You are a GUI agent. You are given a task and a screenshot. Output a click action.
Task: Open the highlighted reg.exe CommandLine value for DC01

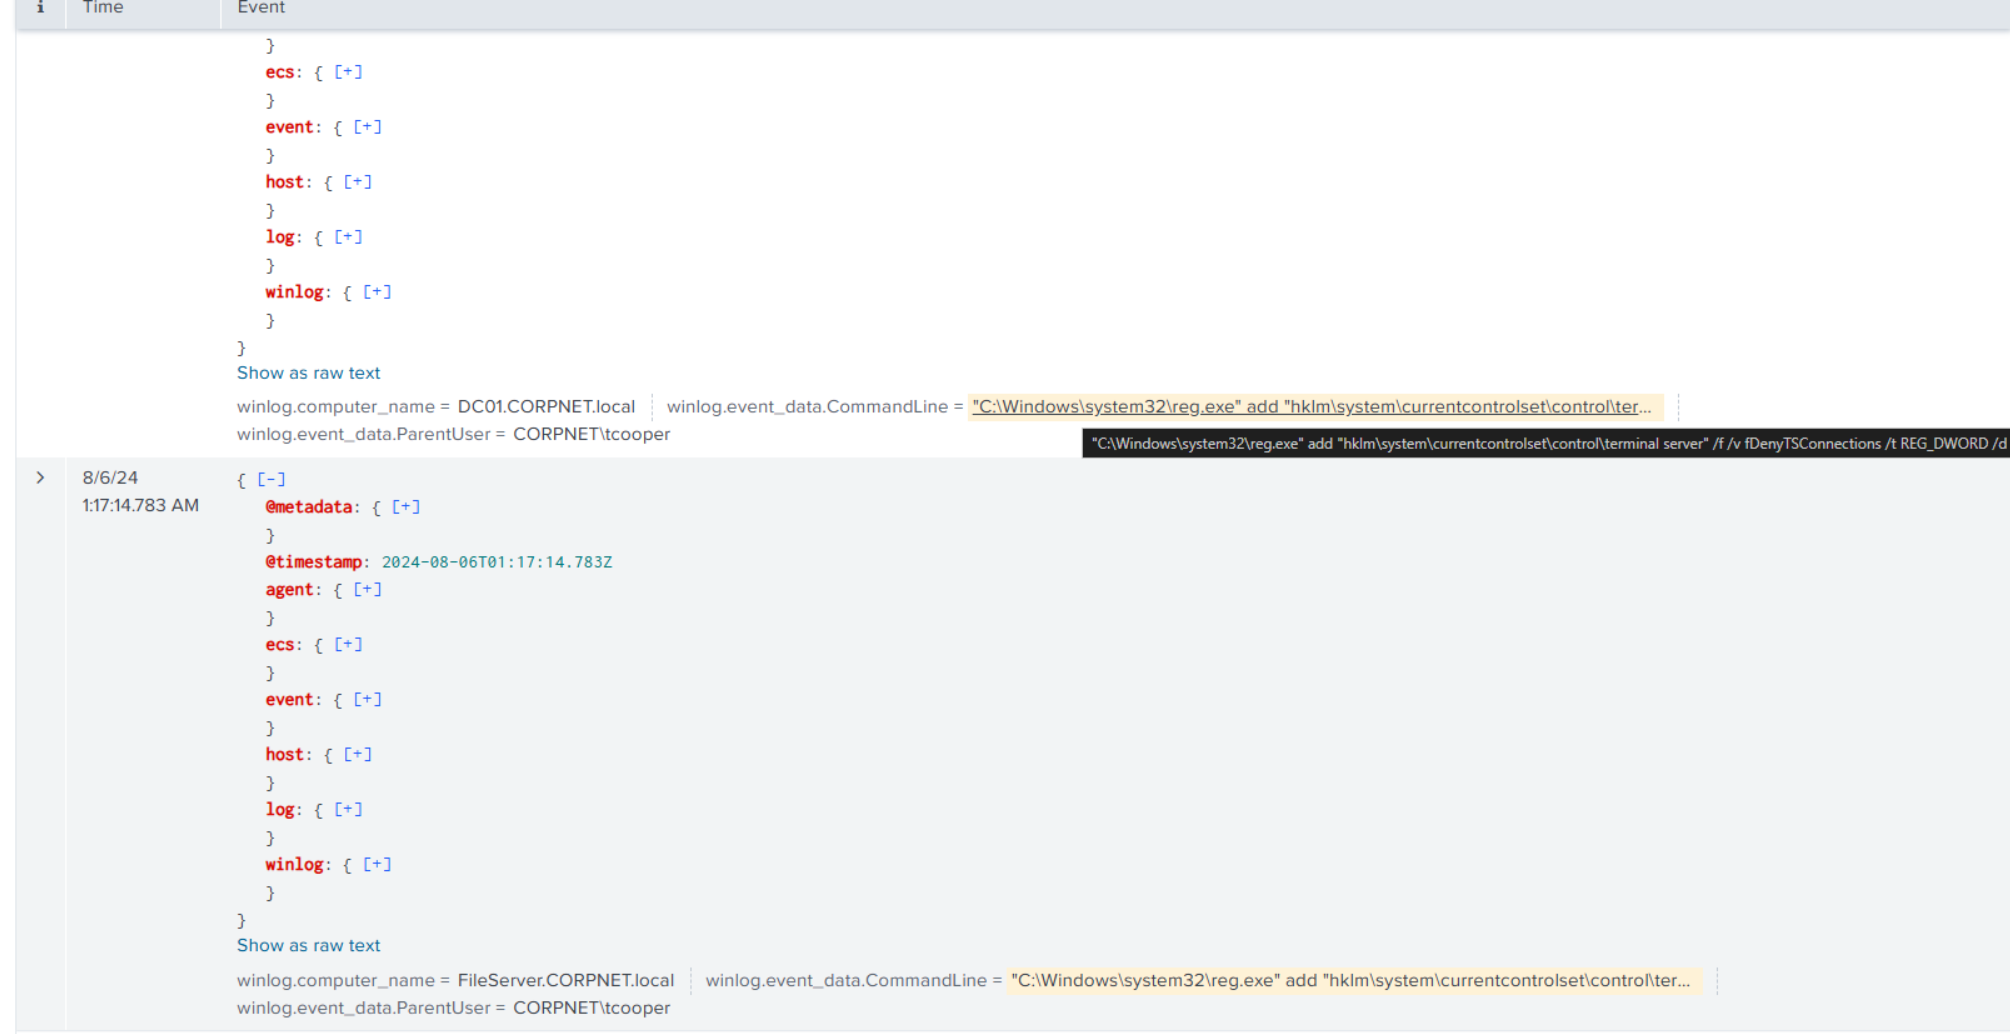click(x=1312, y=407)
